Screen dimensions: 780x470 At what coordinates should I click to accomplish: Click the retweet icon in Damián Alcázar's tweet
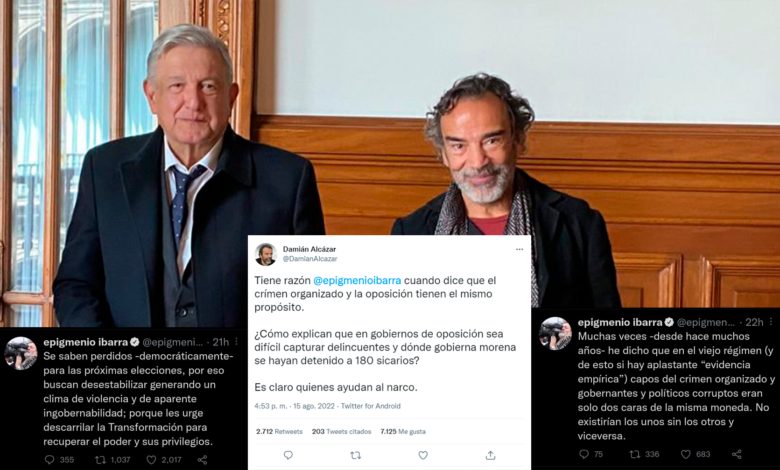(355, 455)
